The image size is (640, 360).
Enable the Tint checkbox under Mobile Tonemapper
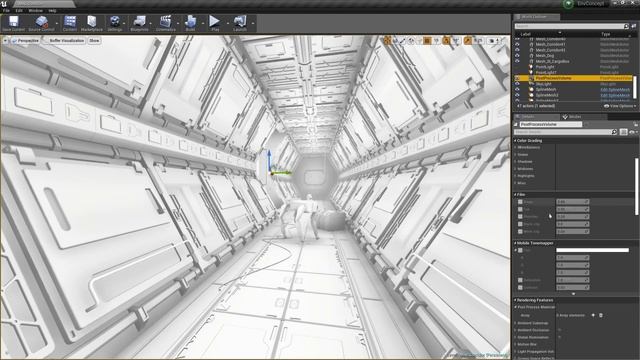520,250
